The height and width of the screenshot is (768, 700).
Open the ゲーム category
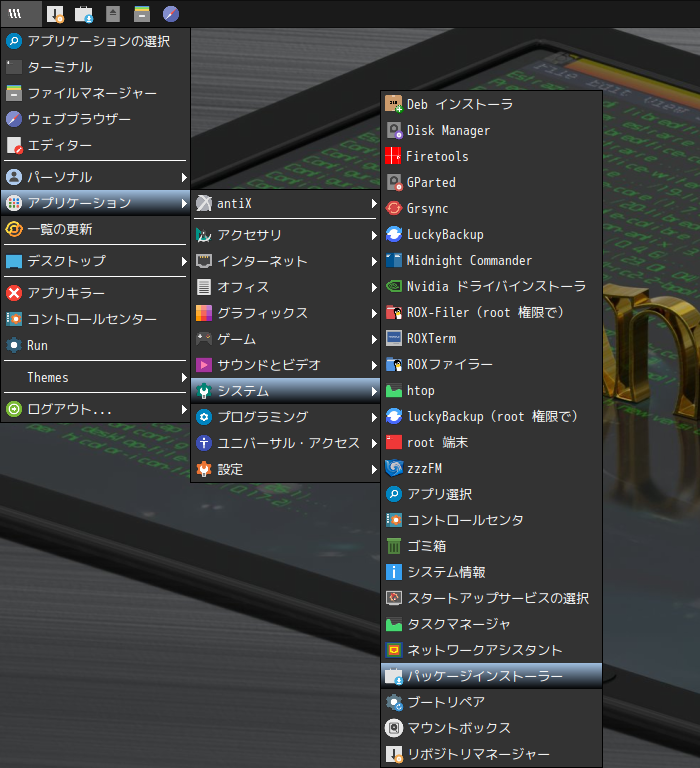(x=285, y=339)
